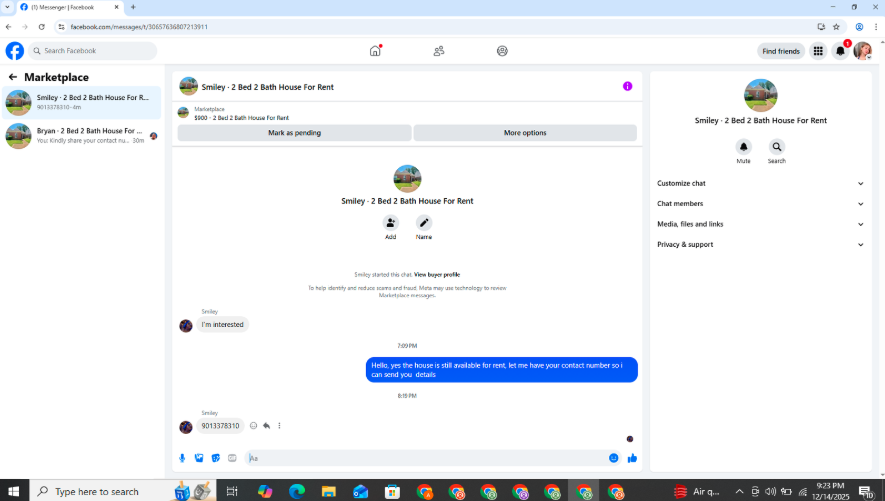Screen dimensions: 885x501
Task: Open the View buyer profile link
Action: (x=437, y=275)
